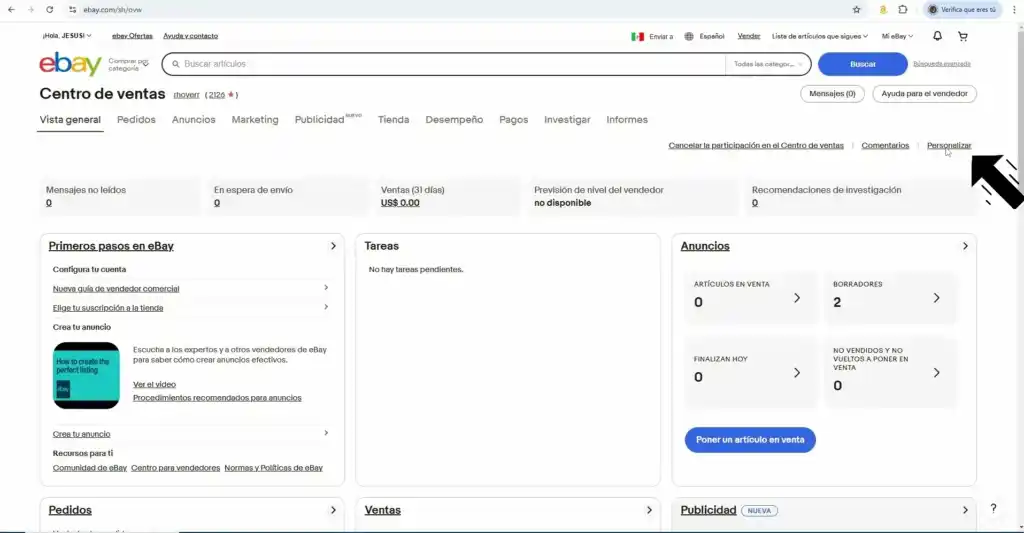Open 'ebay Ofertas' link
The image size is (1024, 533).
[x=132, y=36]
